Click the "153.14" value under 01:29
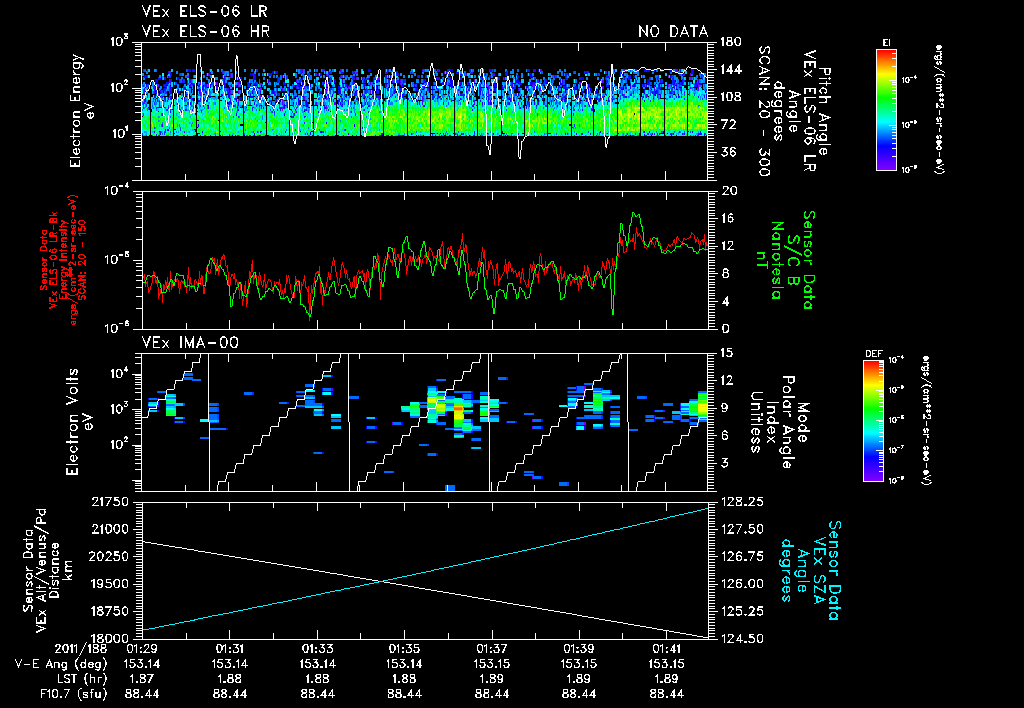 tap(142, 664)
